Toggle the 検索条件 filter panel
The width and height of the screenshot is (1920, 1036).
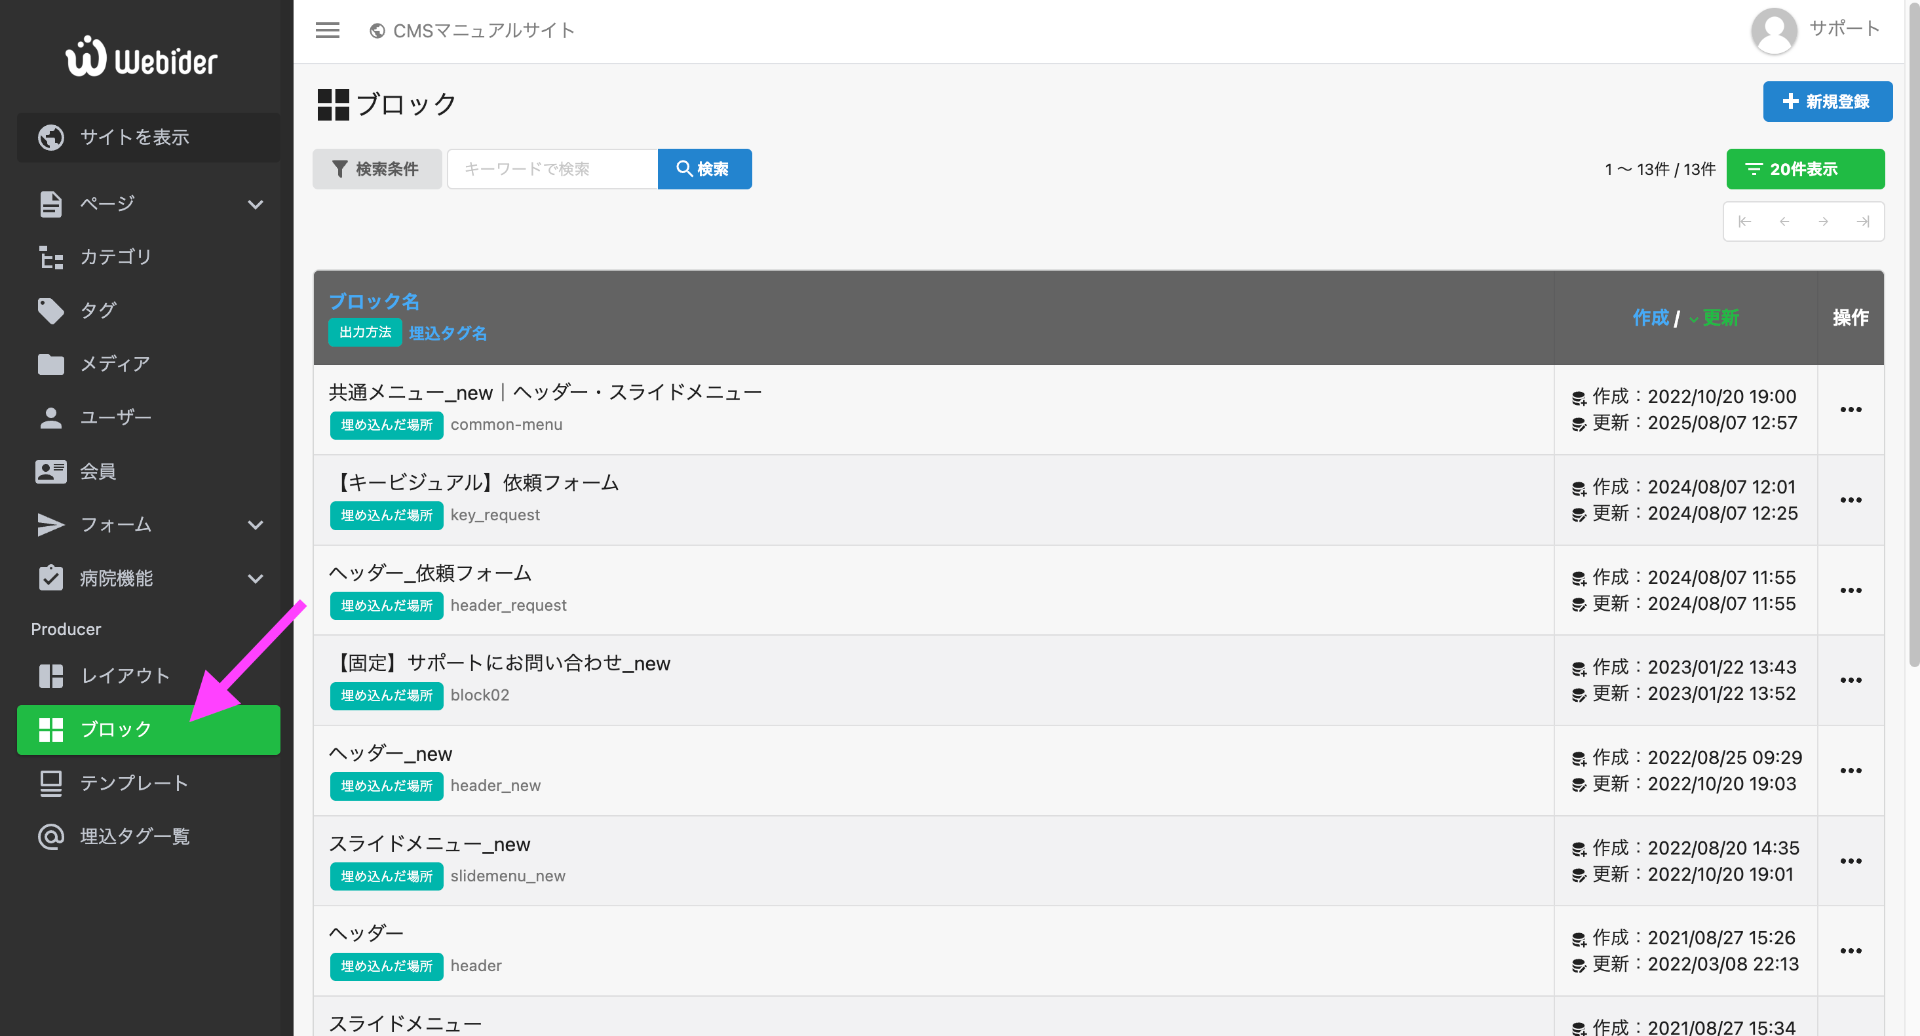377,168
